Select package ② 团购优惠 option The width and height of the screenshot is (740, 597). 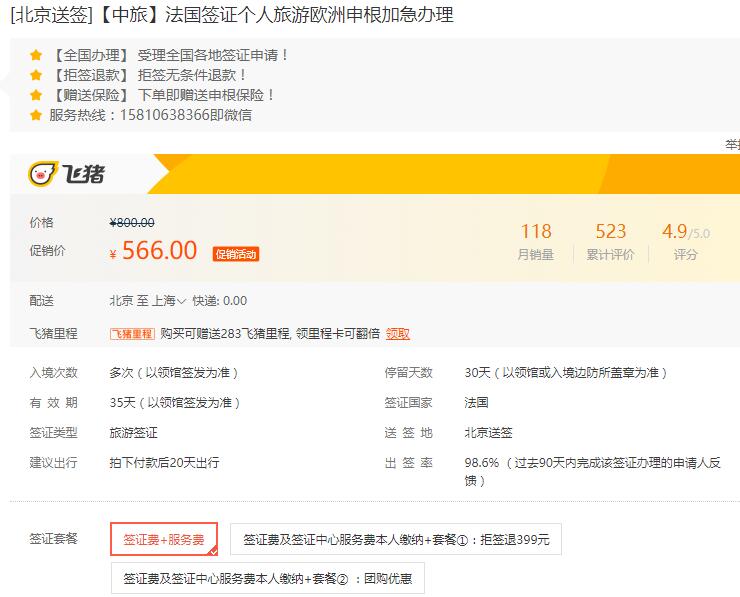point(268,578)
